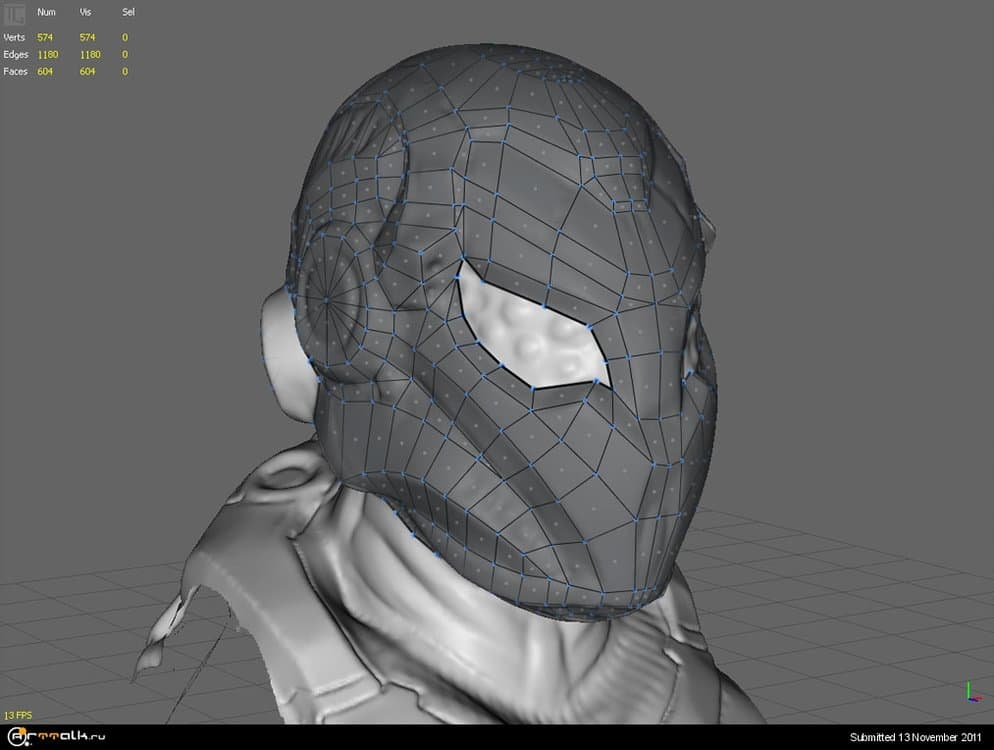Click the Vis column header

point(86,13)
